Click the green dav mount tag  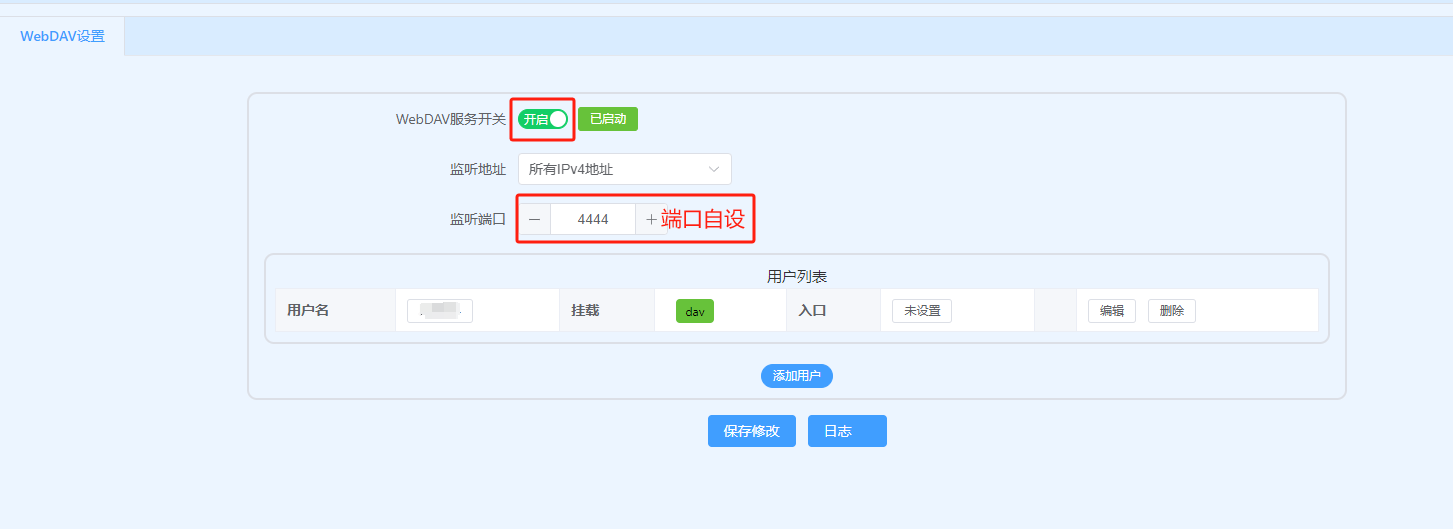[x=695, y=311]
